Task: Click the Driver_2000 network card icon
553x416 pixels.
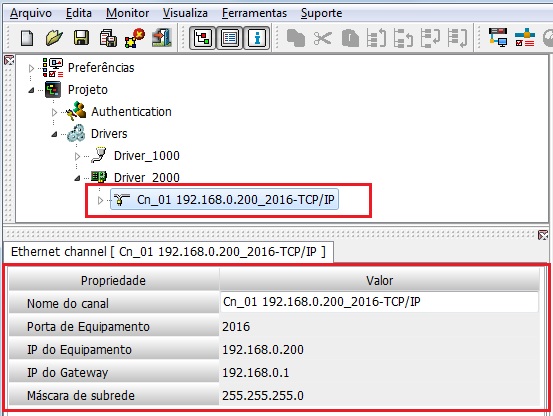Action: click(x=99, y=177)
